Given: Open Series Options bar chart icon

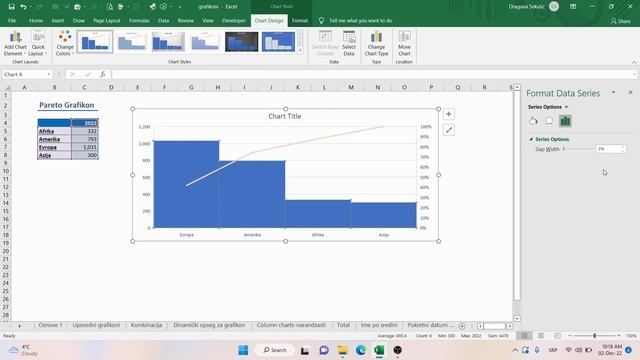Looking at the screenshot, I should point(565,121).
